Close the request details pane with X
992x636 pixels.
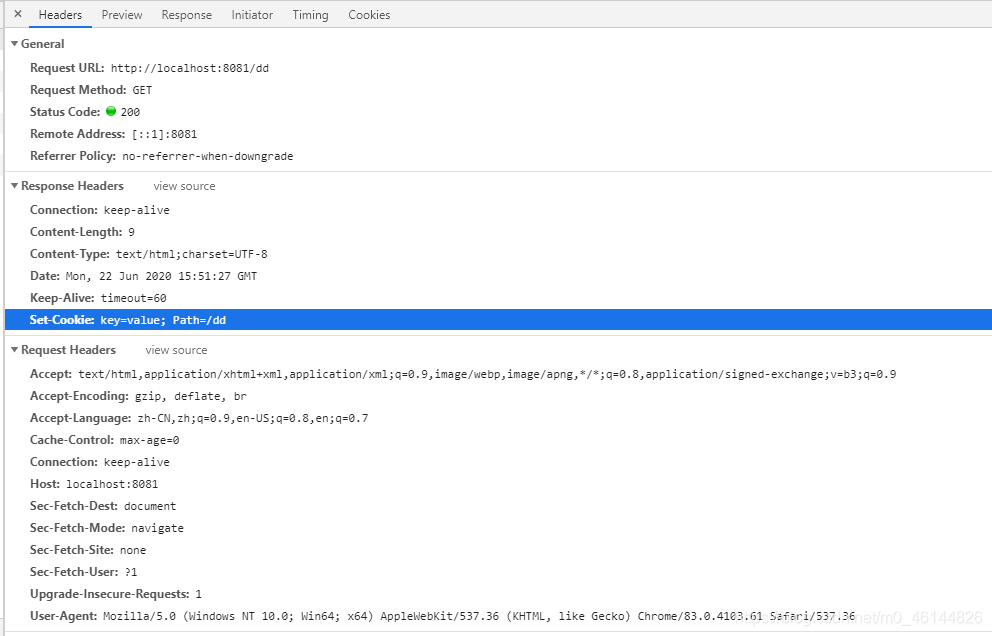pos(18,14)
